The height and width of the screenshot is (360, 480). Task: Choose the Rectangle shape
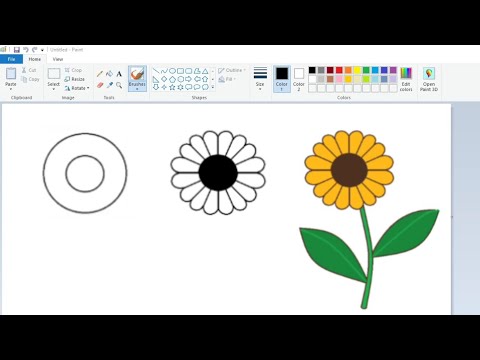(180, 71)
